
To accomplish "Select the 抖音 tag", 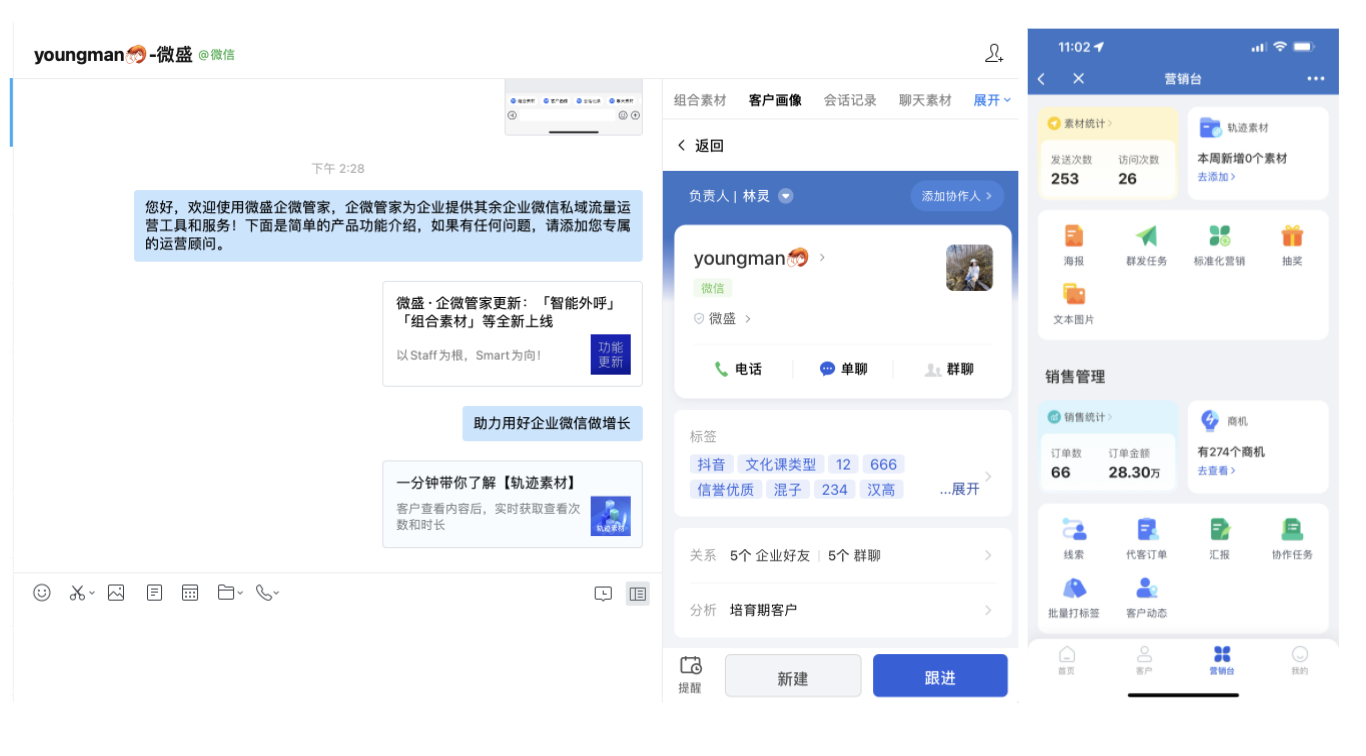I will 711,464.
